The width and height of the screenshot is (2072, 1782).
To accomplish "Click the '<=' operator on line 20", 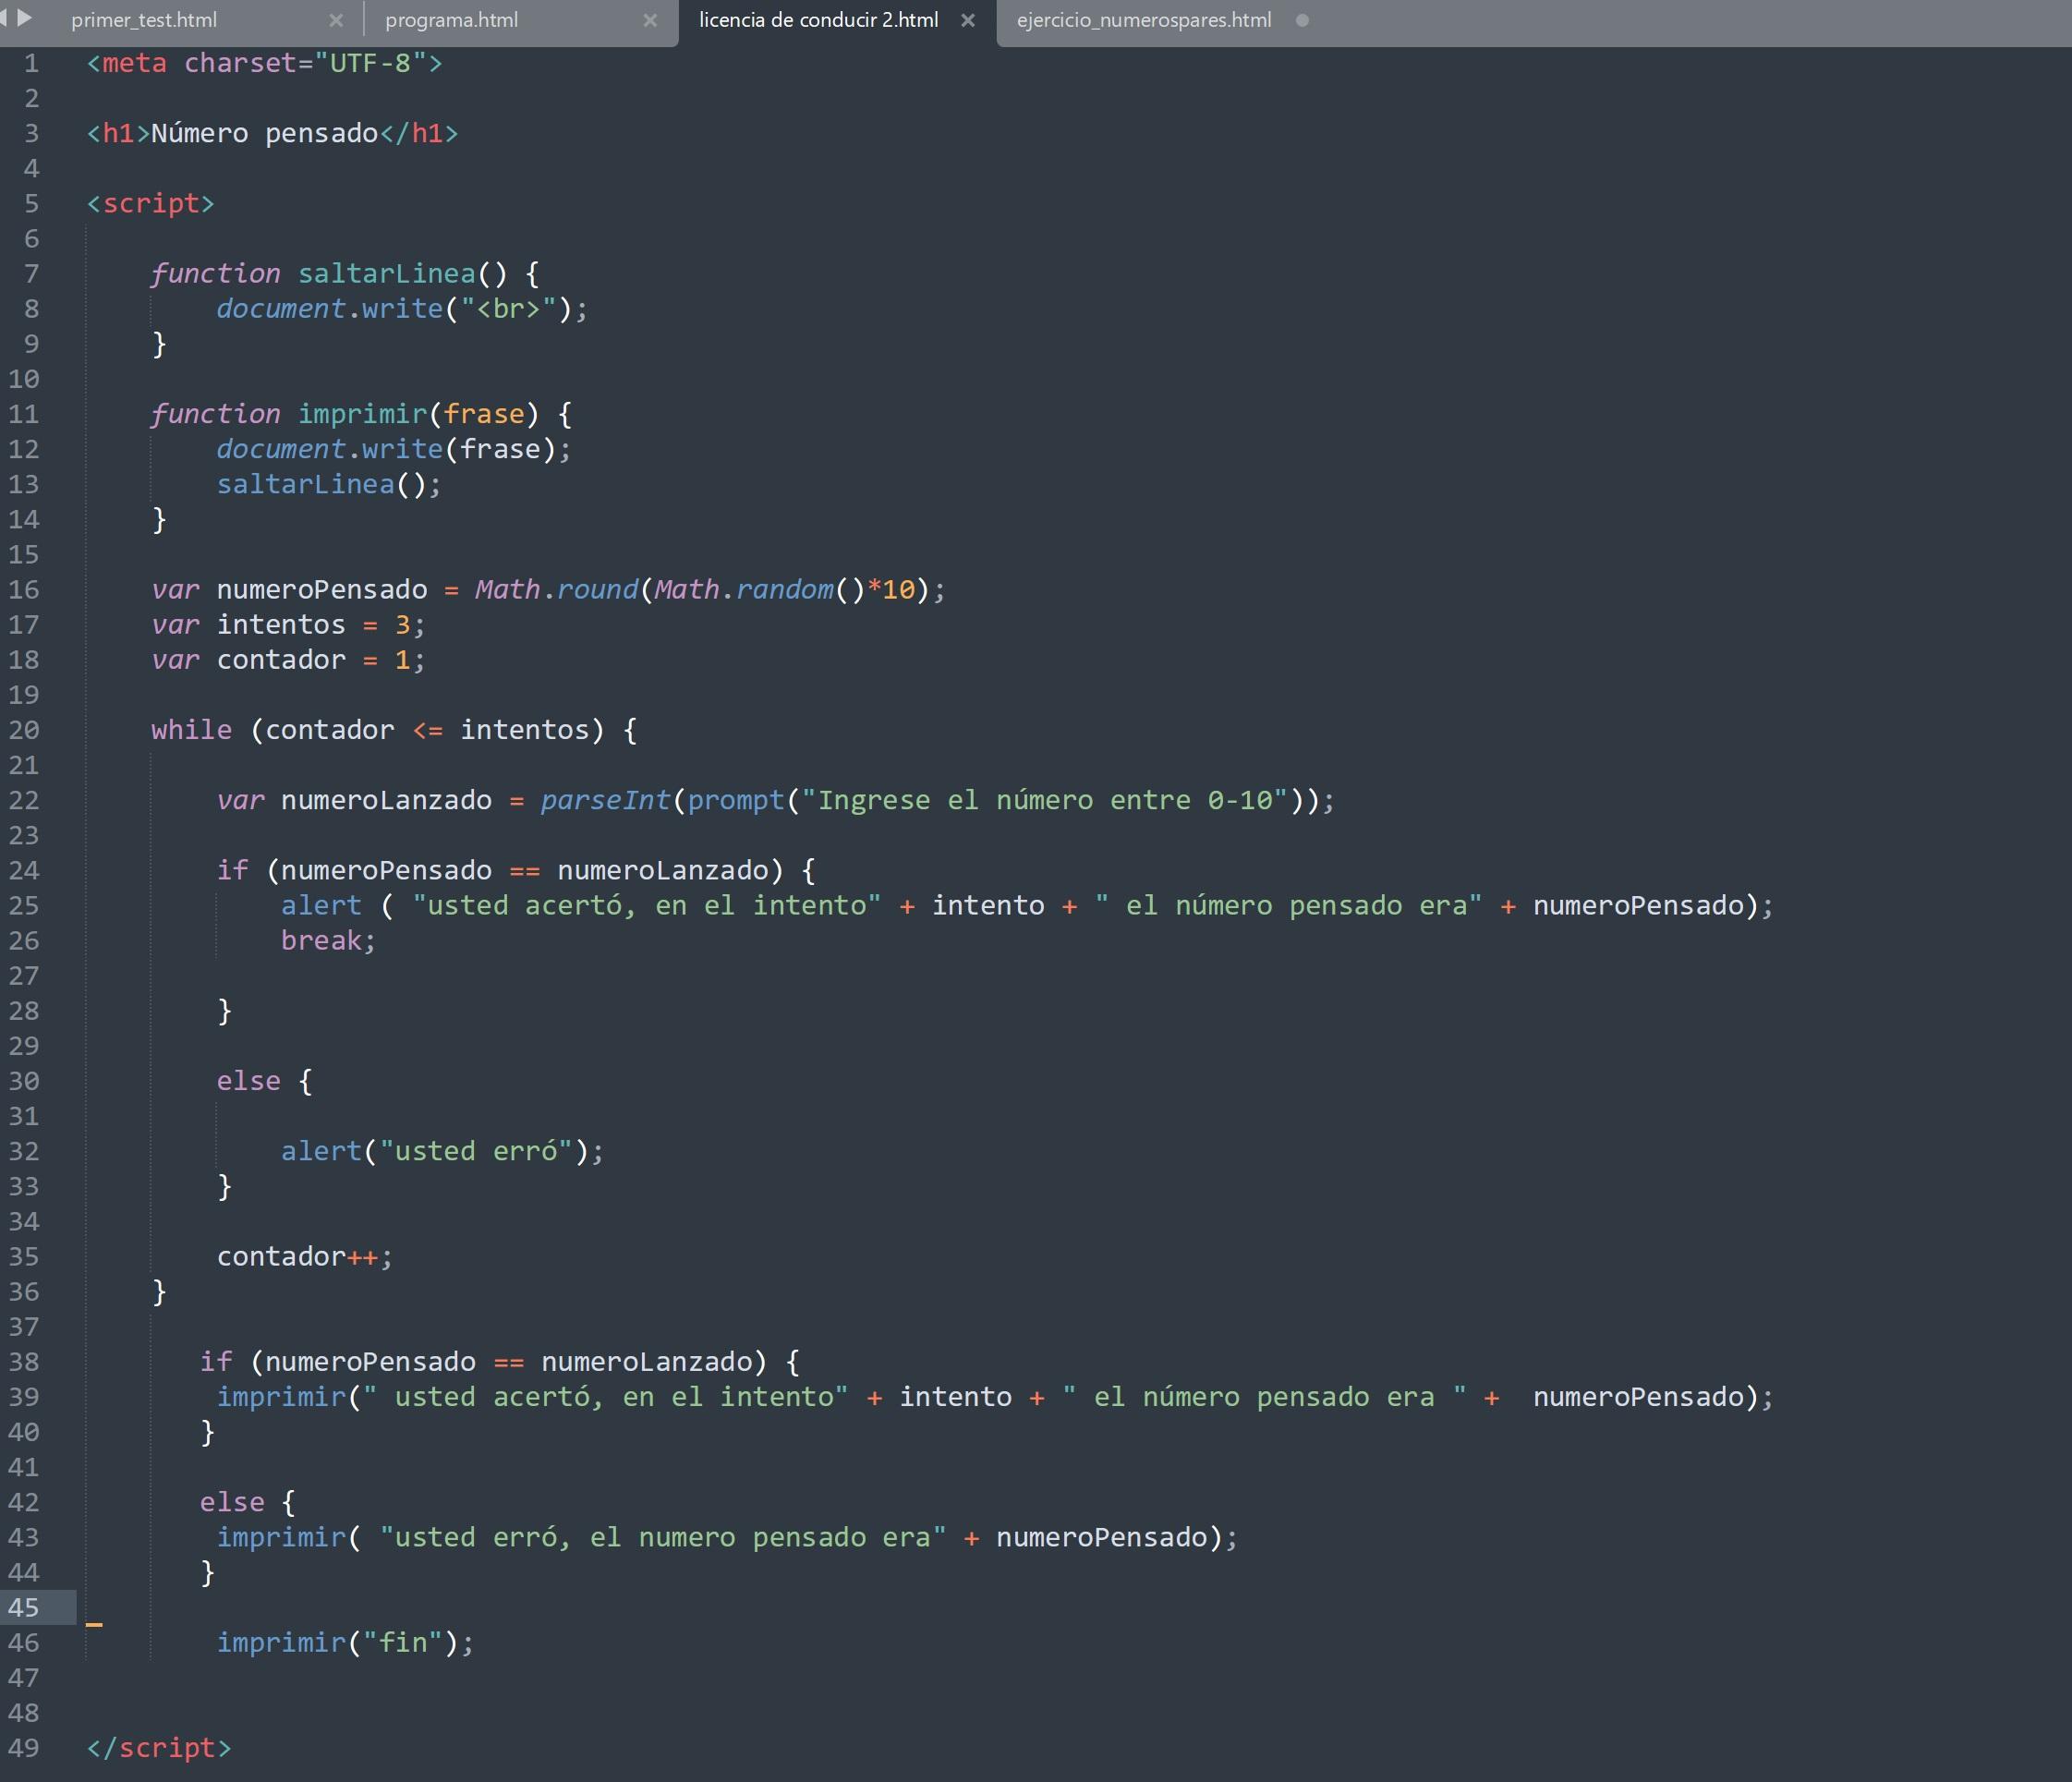I will pyautogui.click(x=428, y=730).
